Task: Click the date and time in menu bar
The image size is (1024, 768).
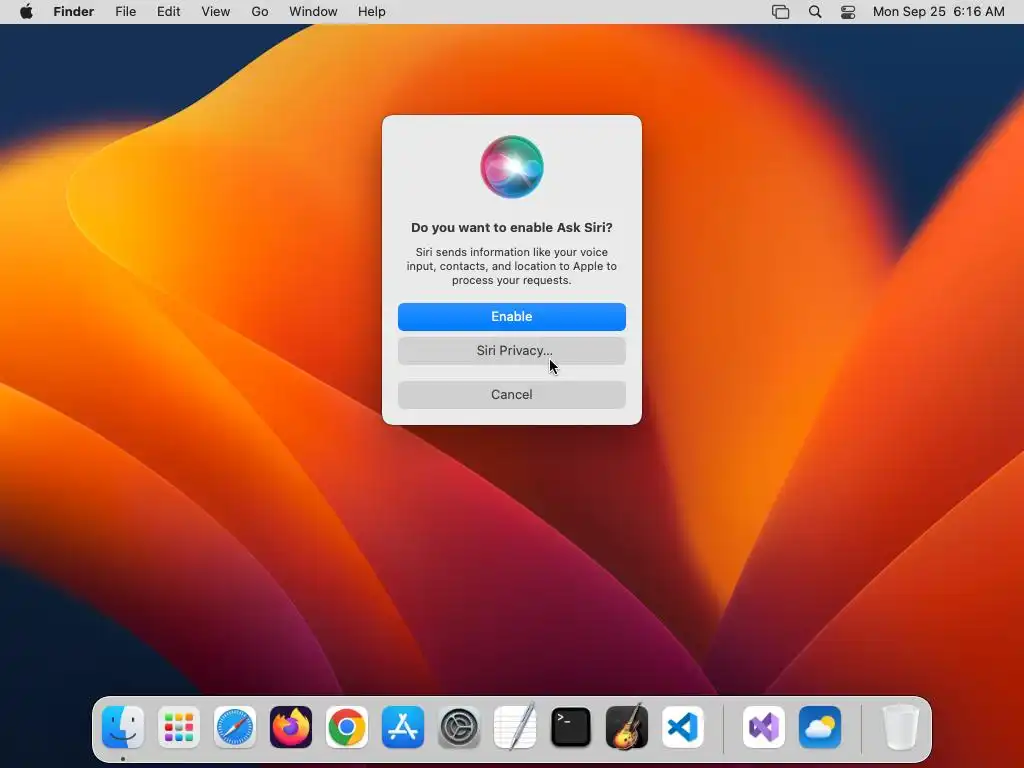Action: tap(938, 12)
